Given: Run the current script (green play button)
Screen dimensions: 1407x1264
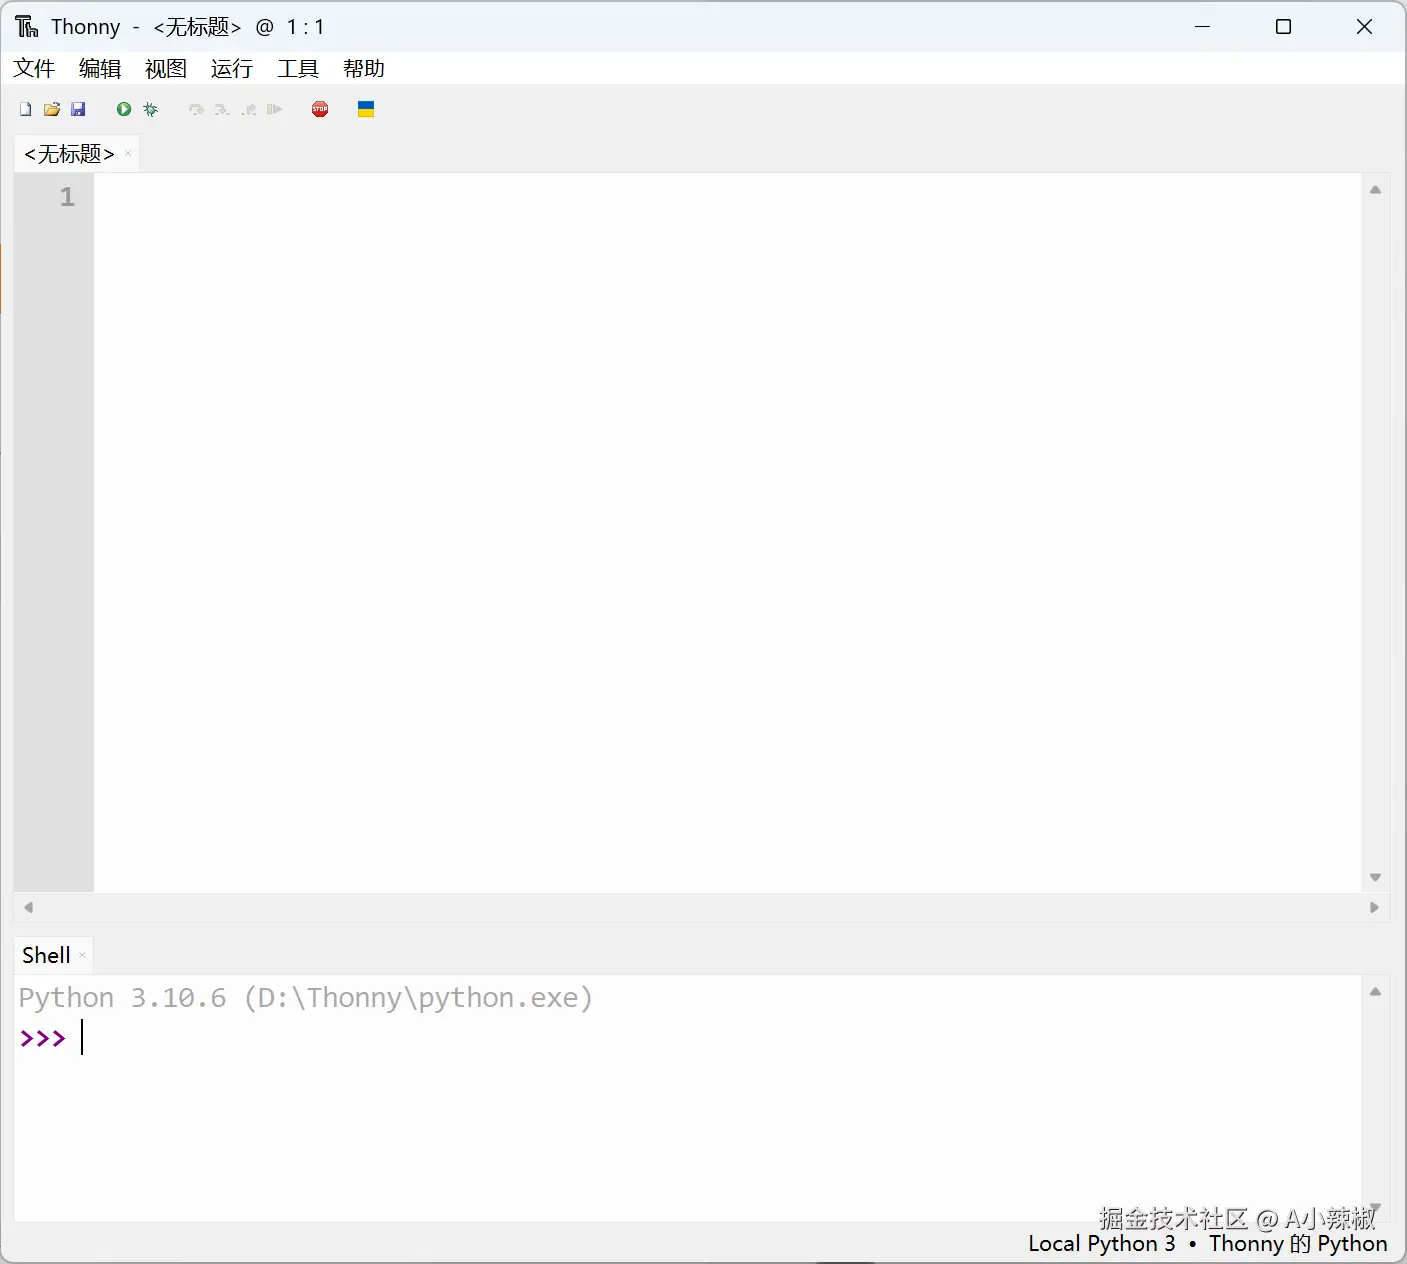Looking at the screenshot, I should point(124,109).
